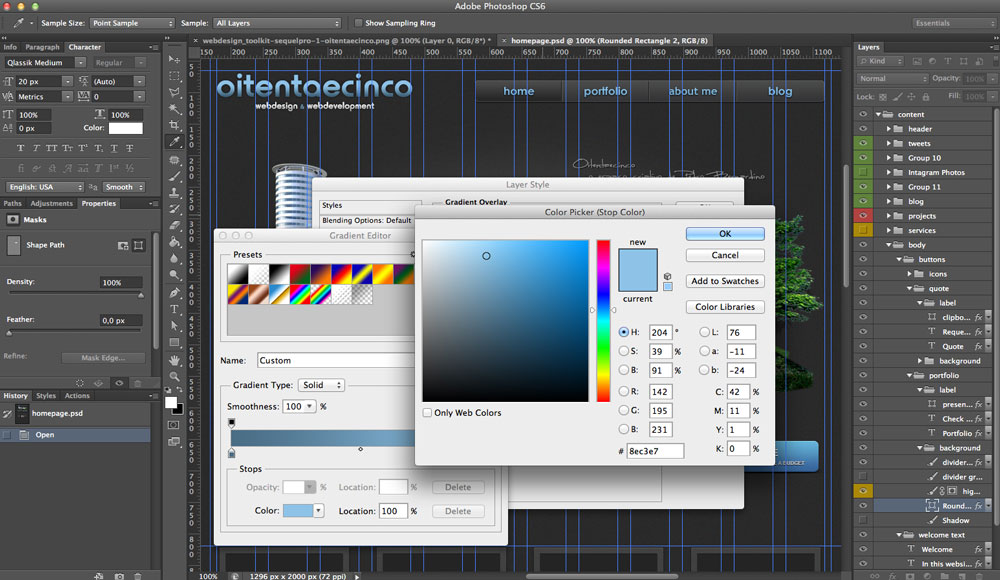Hide the projects layer group

(x=863, y=216)
